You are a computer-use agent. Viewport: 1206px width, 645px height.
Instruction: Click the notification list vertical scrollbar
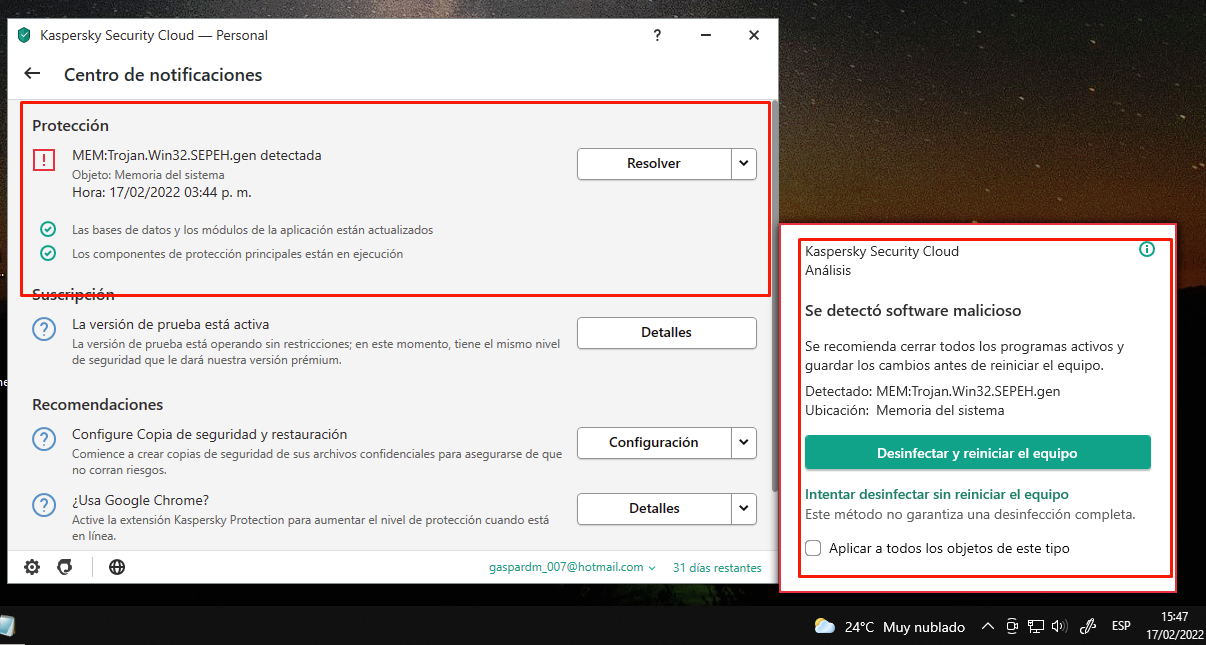click(773, 295)
